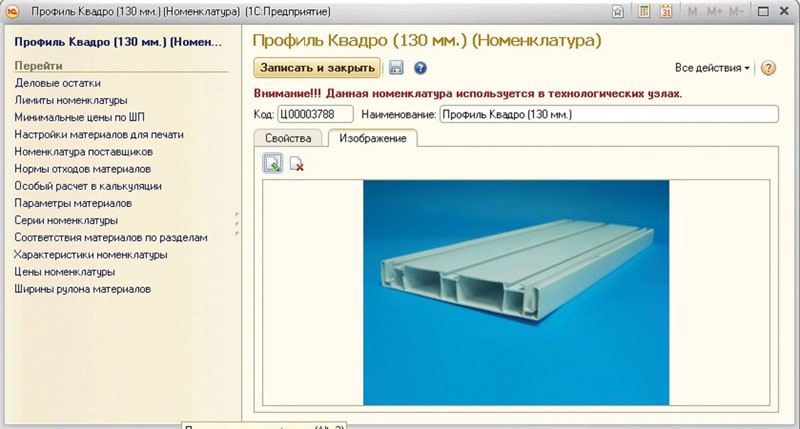The width and height of the screenshot is (800, 429).
Task: Navigate to Серии номенклатуры
Action: click(66, 220)
